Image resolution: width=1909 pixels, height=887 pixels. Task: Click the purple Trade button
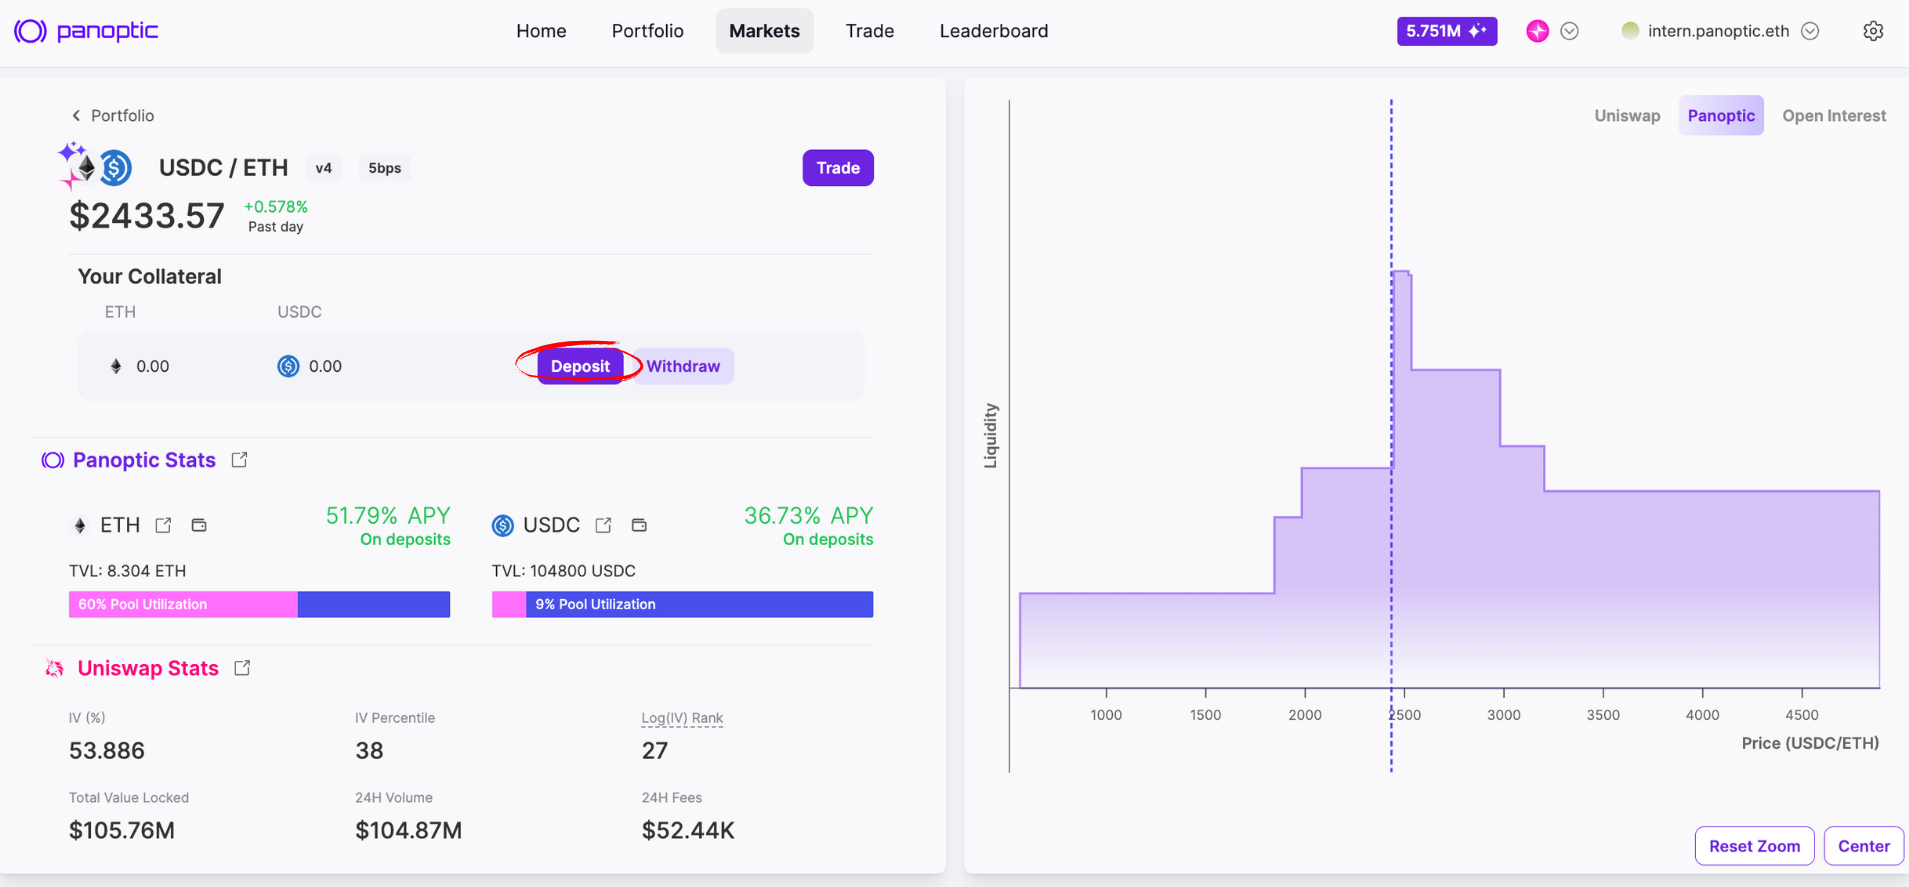(838, 168)
